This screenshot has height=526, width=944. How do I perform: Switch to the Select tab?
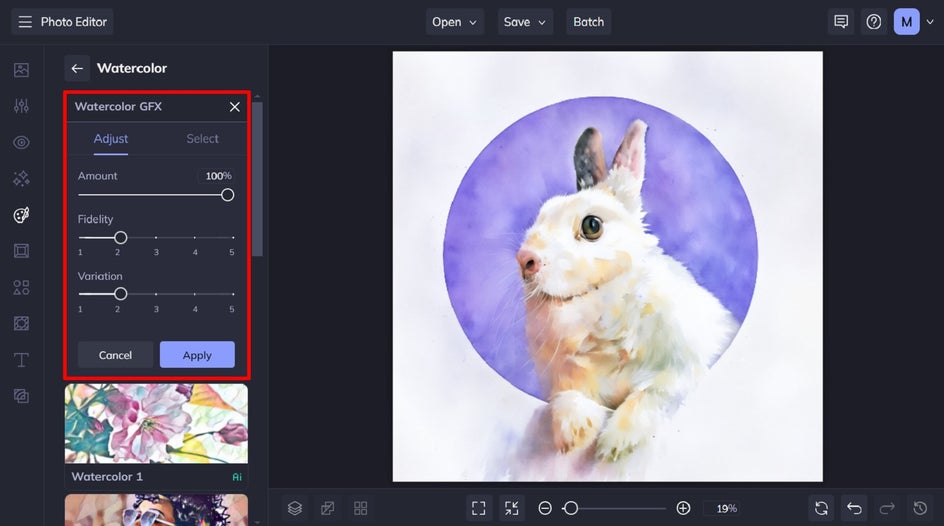coord(202,139)
